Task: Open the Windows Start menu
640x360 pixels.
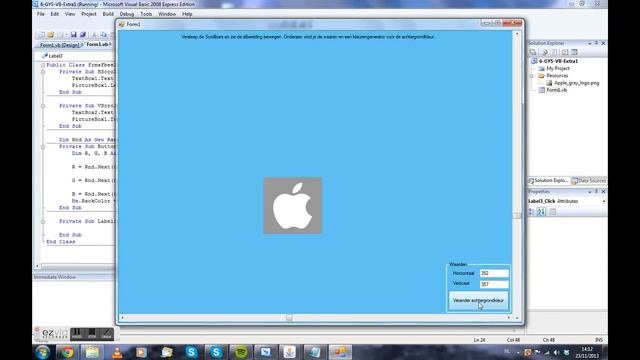Action: (42, 352)
